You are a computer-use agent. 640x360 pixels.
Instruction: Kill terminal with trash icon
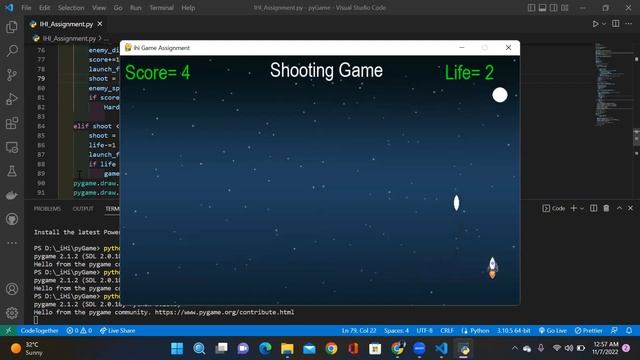click(x=606, y=208)
